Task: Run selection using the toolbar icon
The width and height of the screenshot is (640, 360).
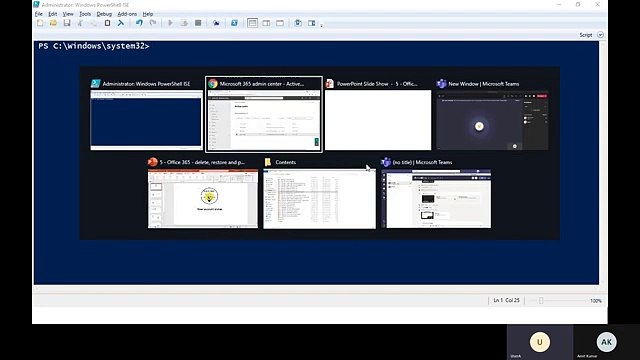Action: (x=184, y=23)
